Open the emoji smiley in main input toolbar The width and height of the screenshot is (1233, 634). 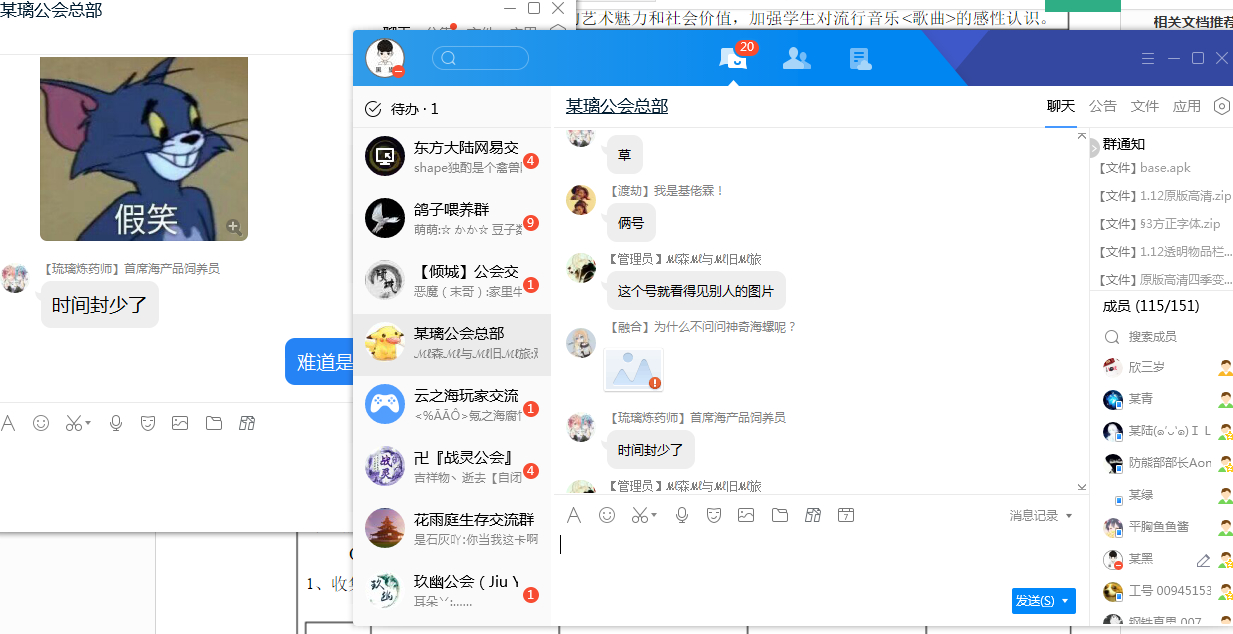[607, 516]
